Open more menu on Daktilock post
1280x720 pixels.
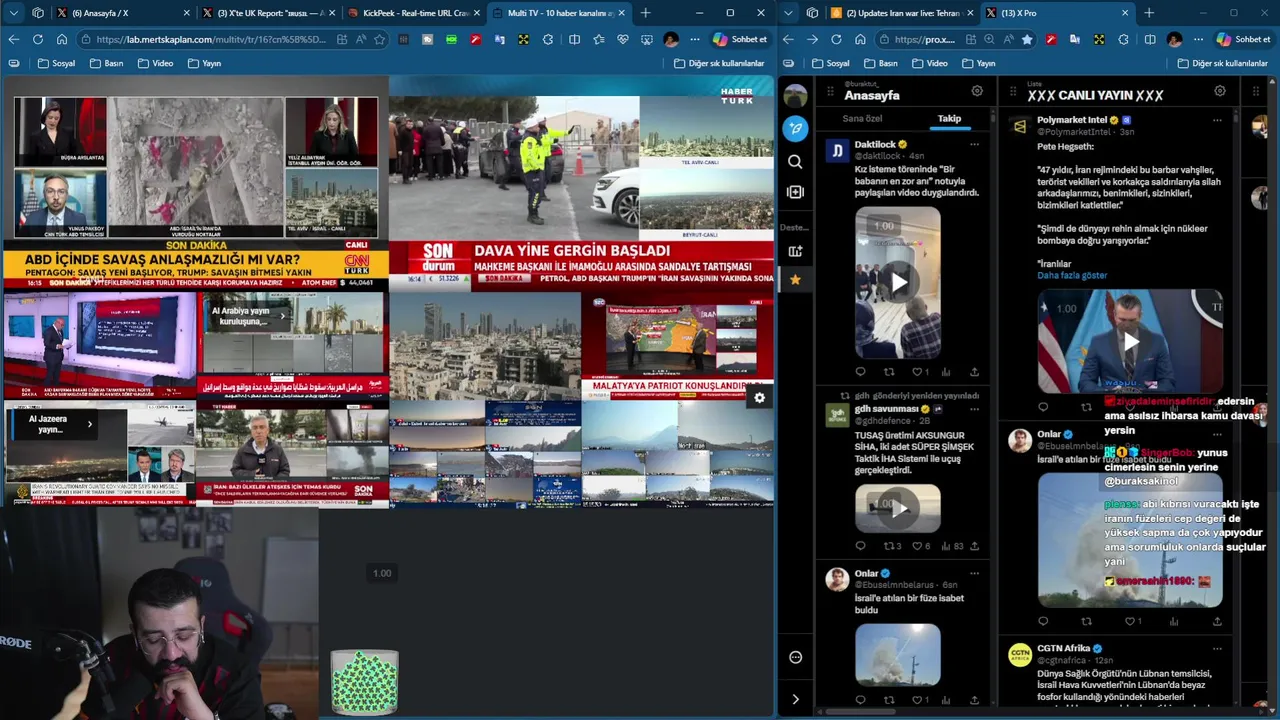[x=974, y=144]
